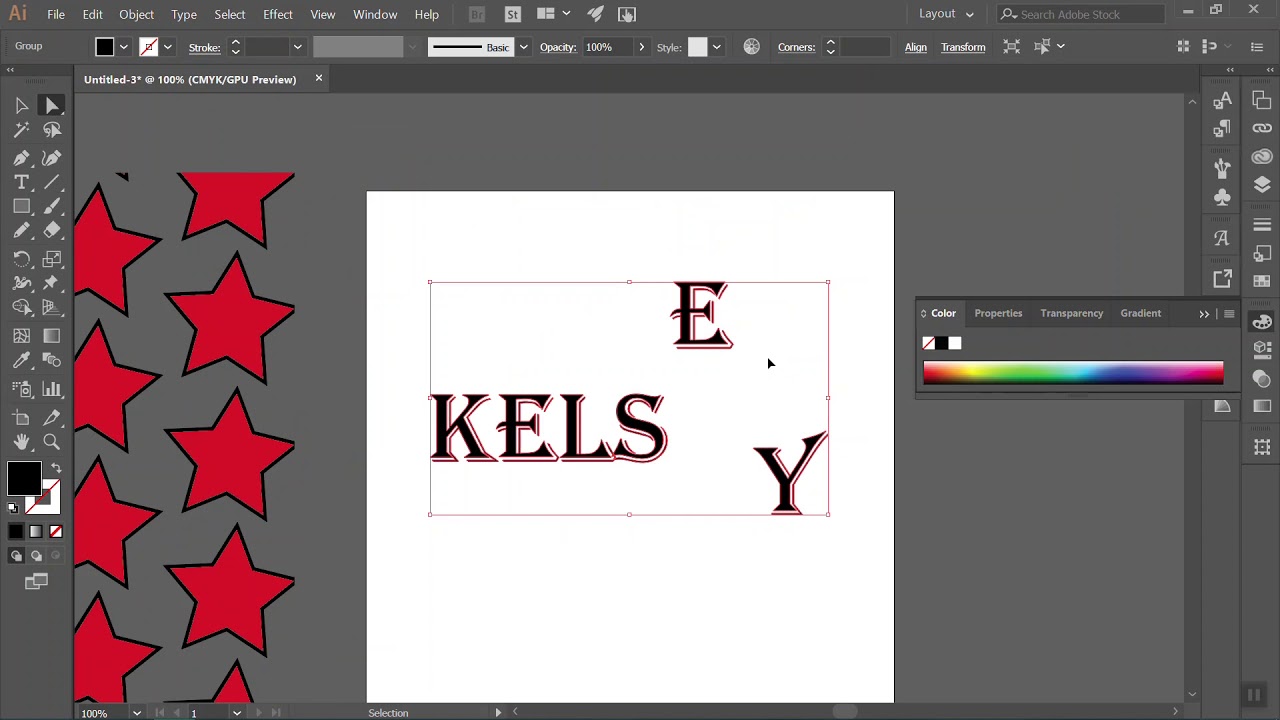Viewport: 1280px width, 720px height.
Task: Select the Type tool
Action: 21,182
